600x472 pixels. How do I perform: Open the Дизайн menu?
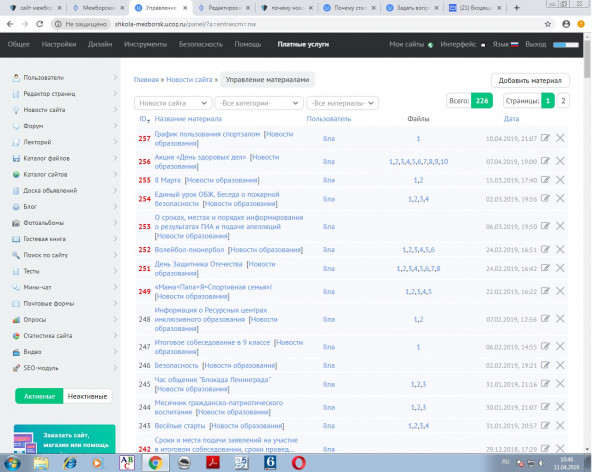100,44
